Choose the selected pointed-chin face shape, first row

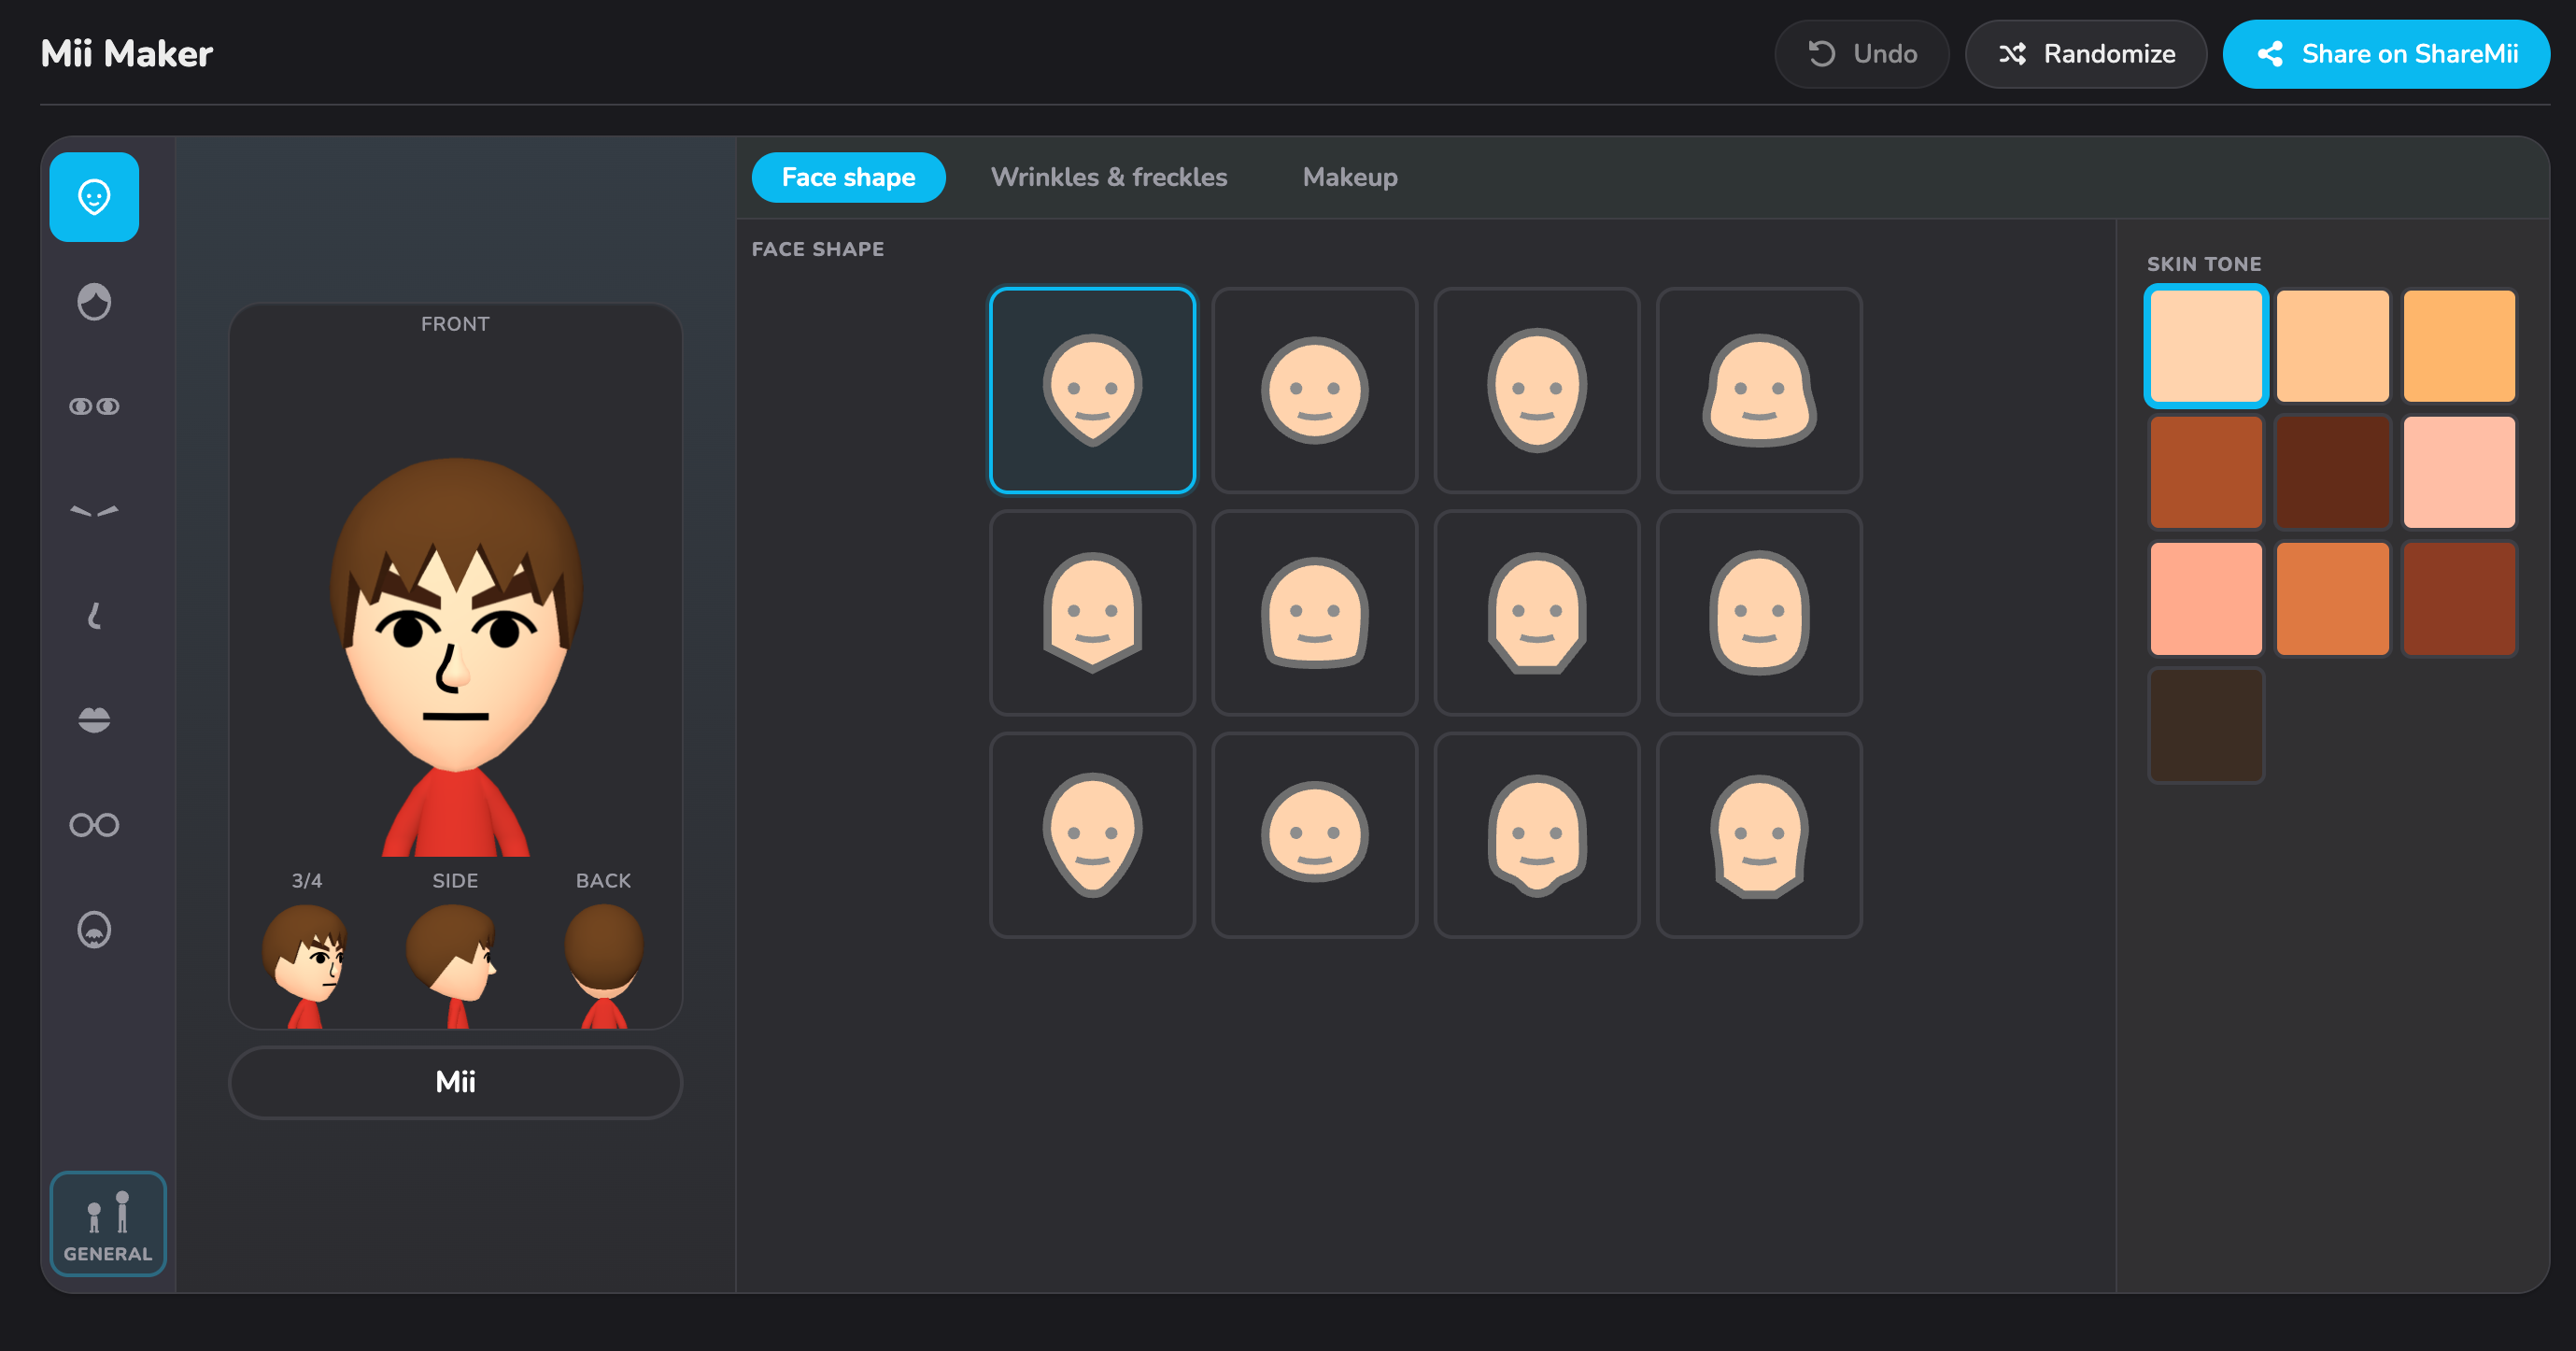[1092, 390]
